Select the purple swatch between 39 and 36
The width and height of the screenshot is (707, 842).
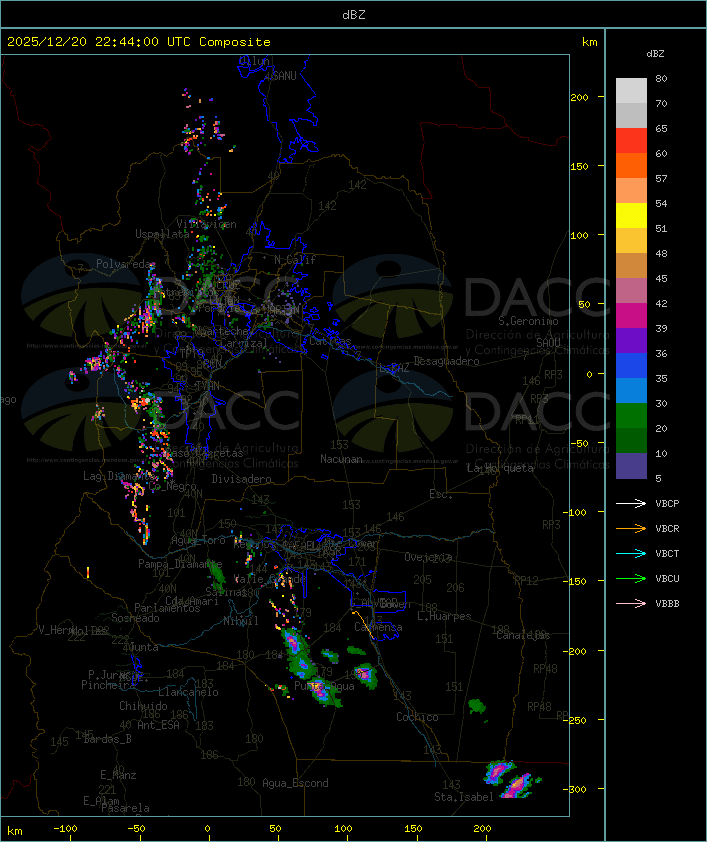pyautogui.click(x=631, y=340)
